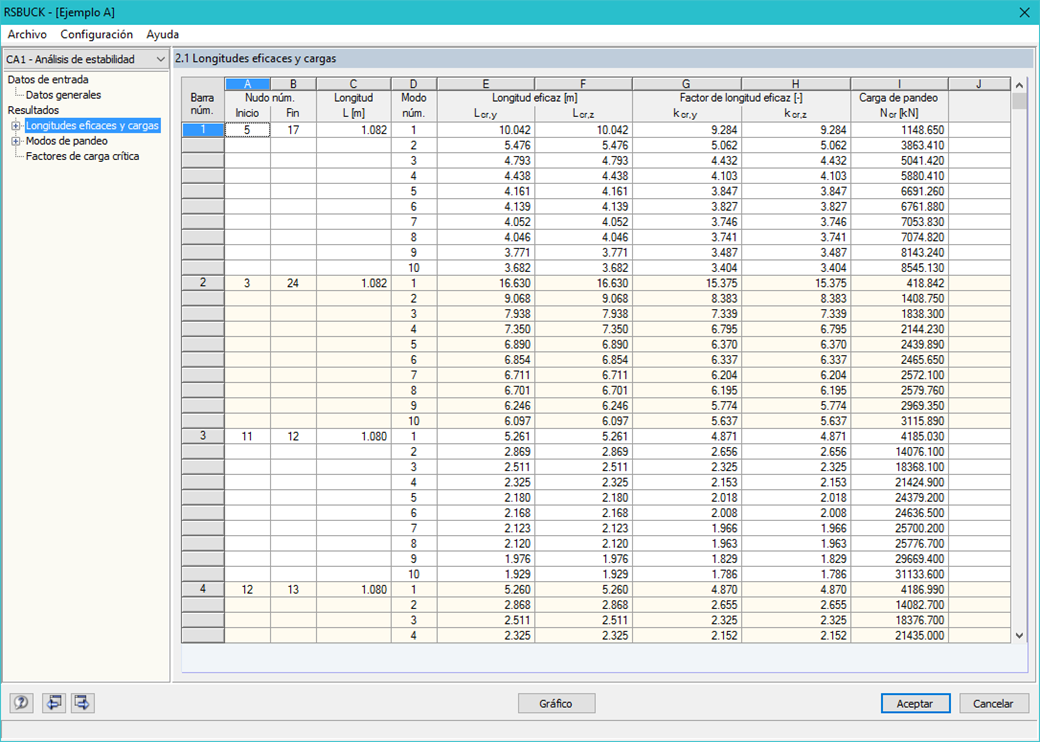Click buckling load cell 1148.650

pyautogui.click(x=899, y=130)
